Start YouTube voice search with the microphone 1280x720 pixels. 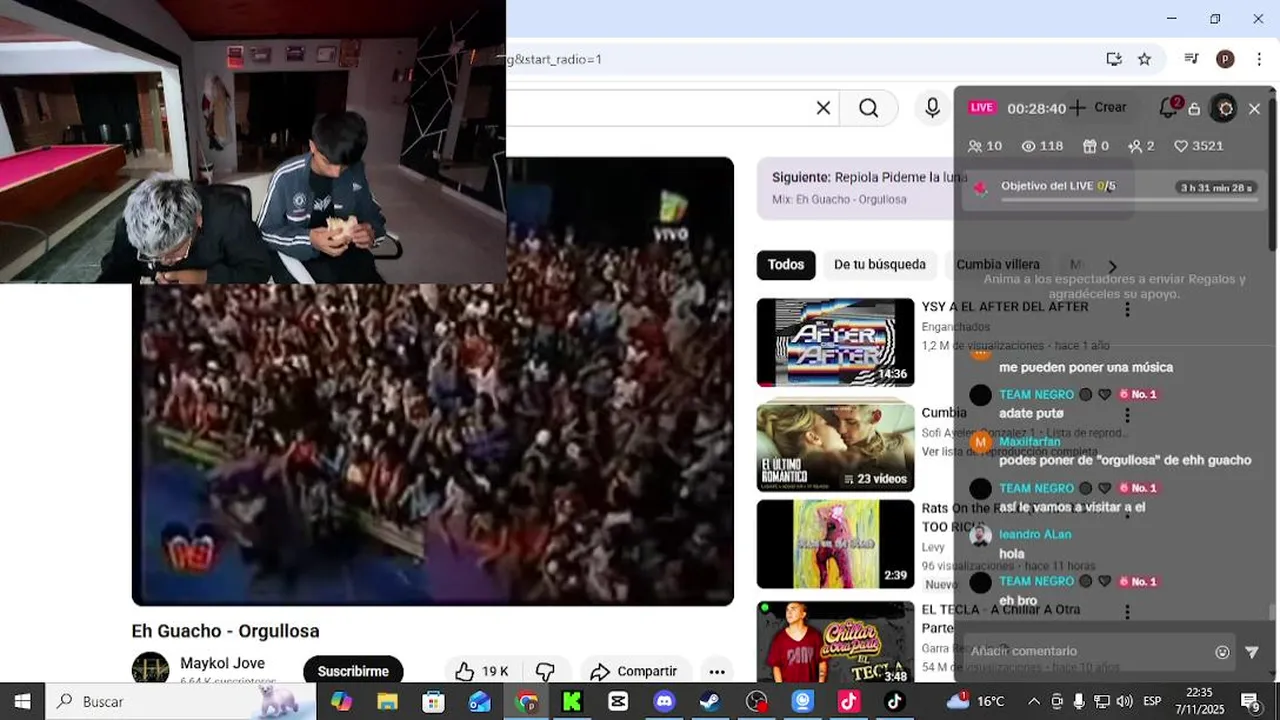[932, 108]
